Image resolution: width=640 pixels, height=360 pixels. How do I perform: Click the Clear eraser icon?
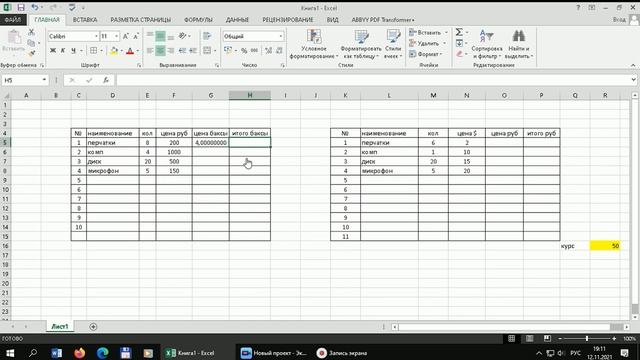(459, 54)
